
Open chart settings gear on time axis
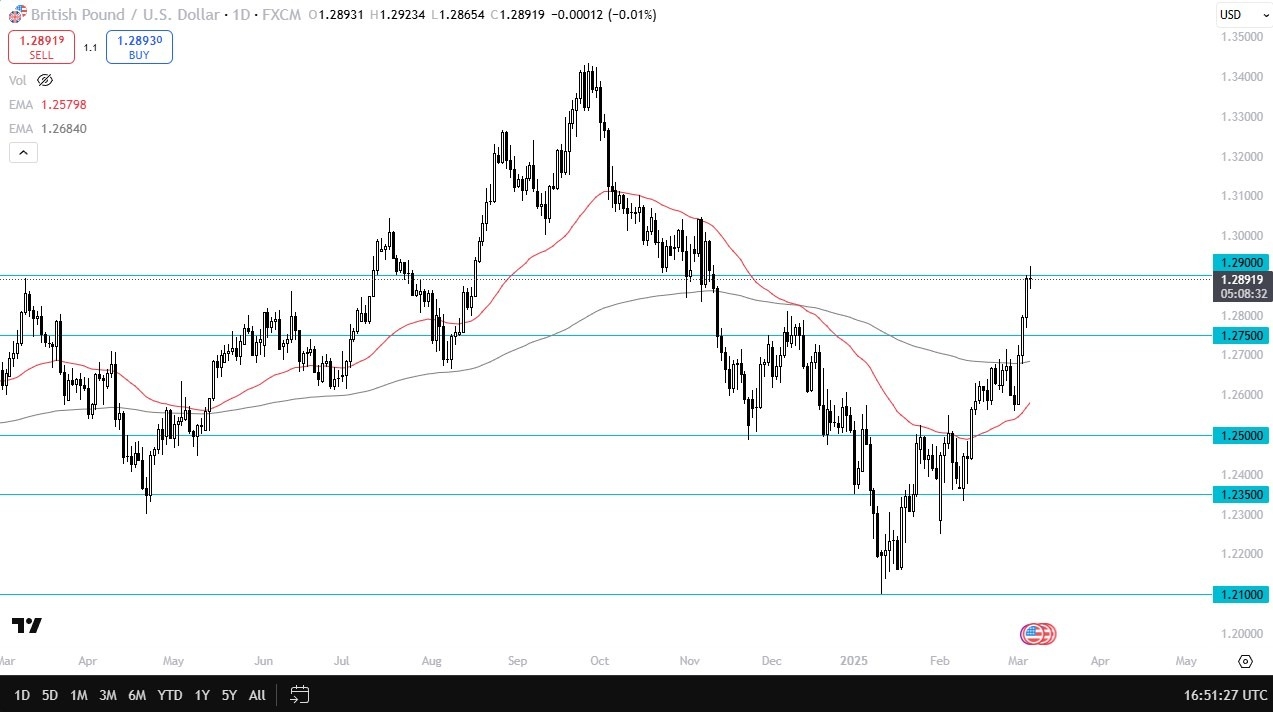point(1245,662)
